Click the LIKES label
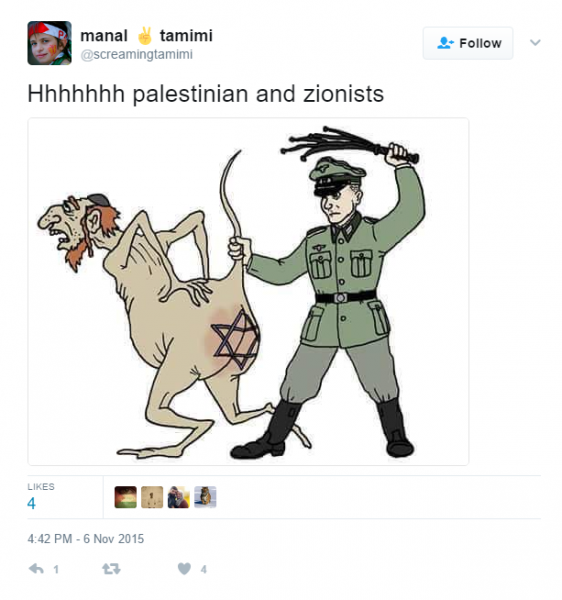 41,487
